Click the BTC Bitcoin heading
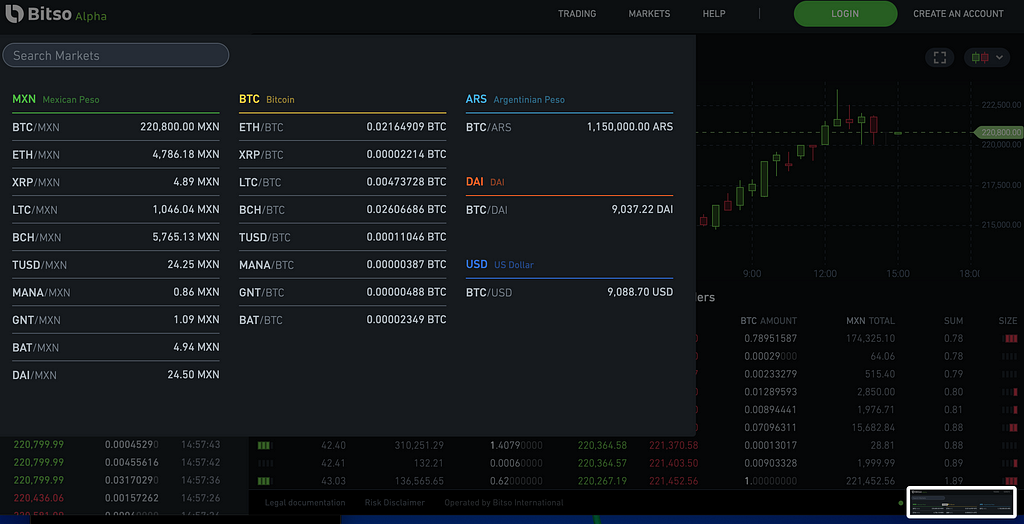The width and height of the screenshot is (1024, 524). tap(266, 99)
